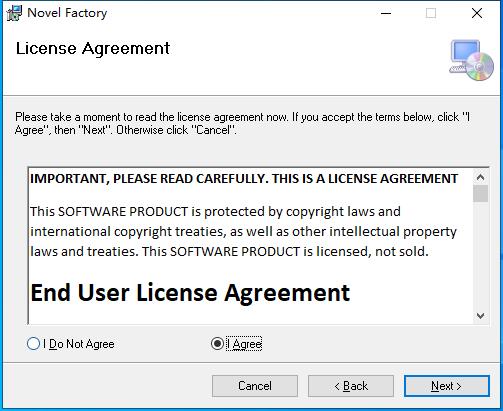The image size is (503, 411).
Task: Click inside the license agreement text box
Action: point(251,246)
